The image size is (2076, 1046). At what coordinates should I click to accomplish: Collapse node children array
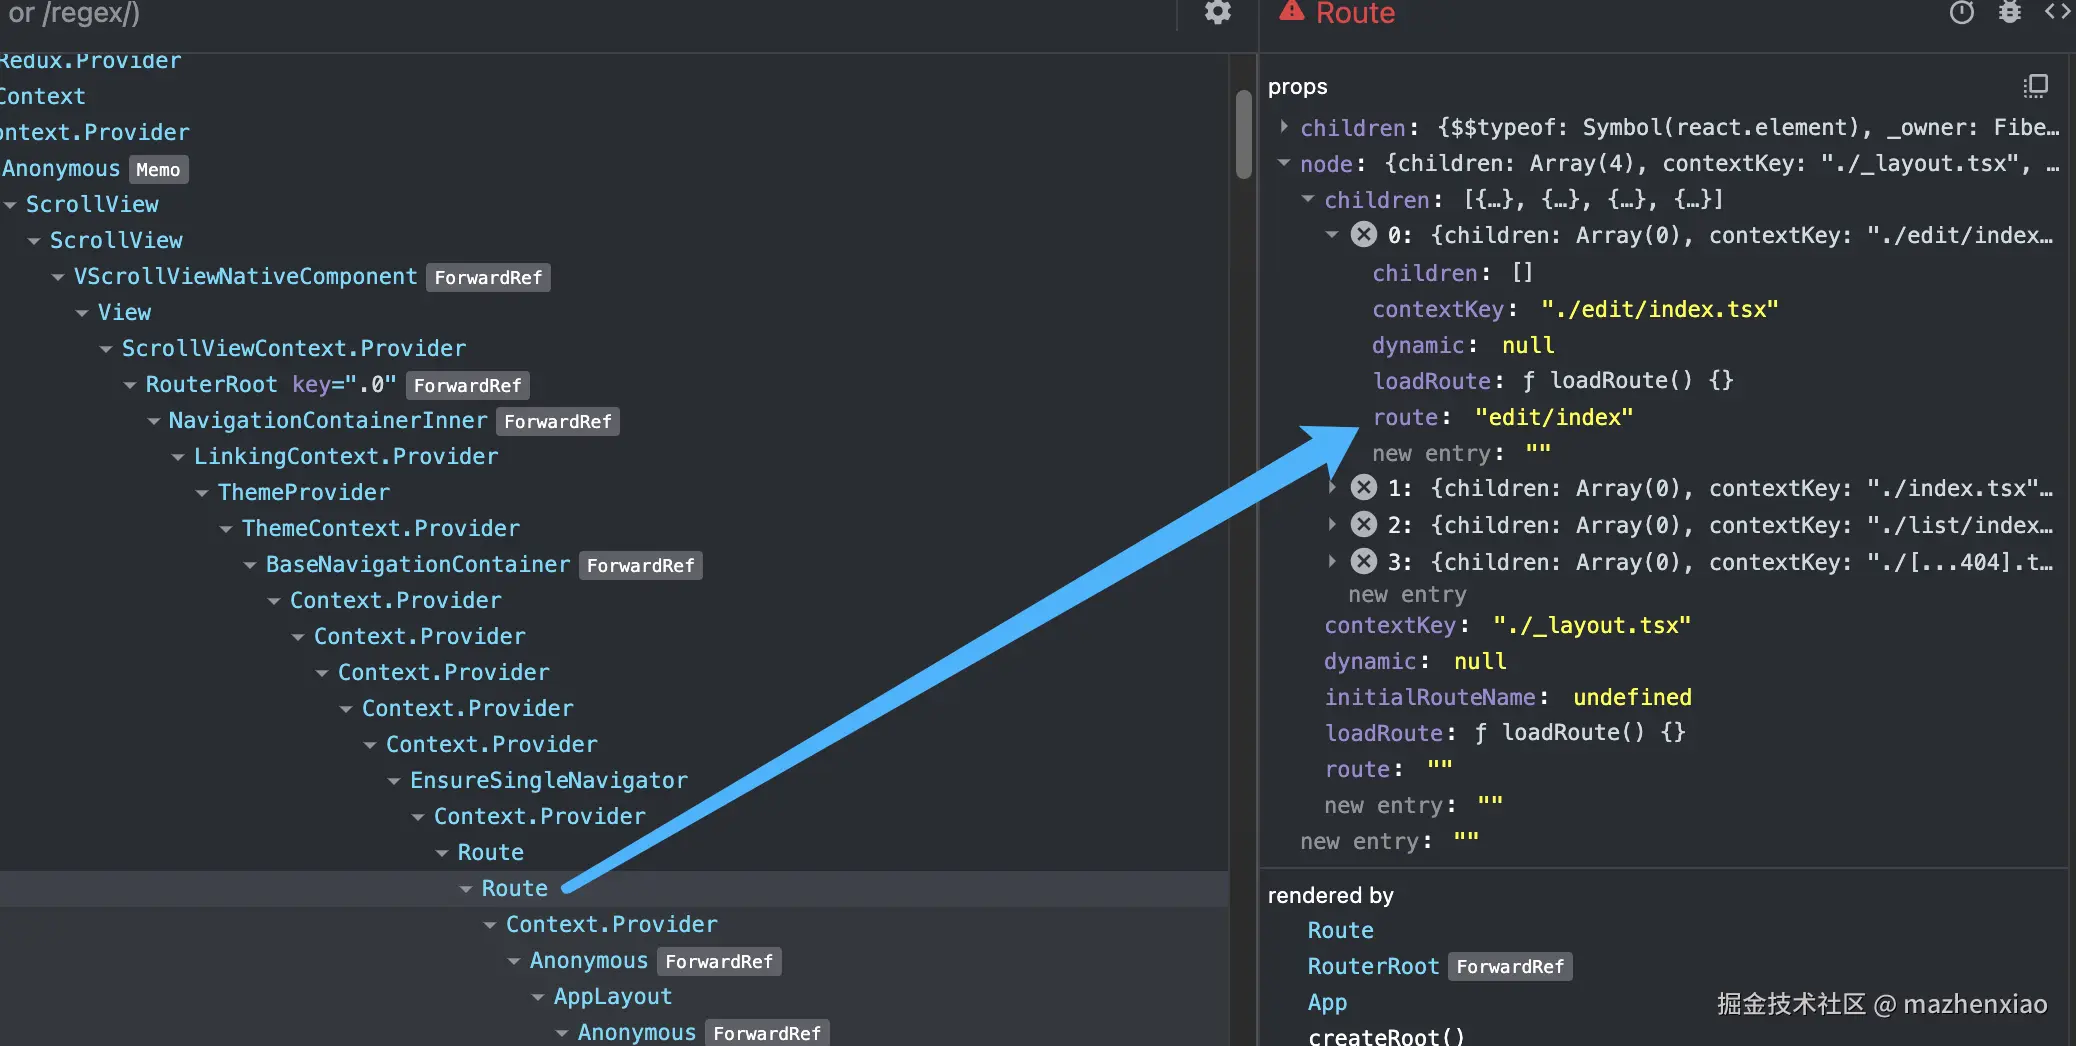point(1308,199)
